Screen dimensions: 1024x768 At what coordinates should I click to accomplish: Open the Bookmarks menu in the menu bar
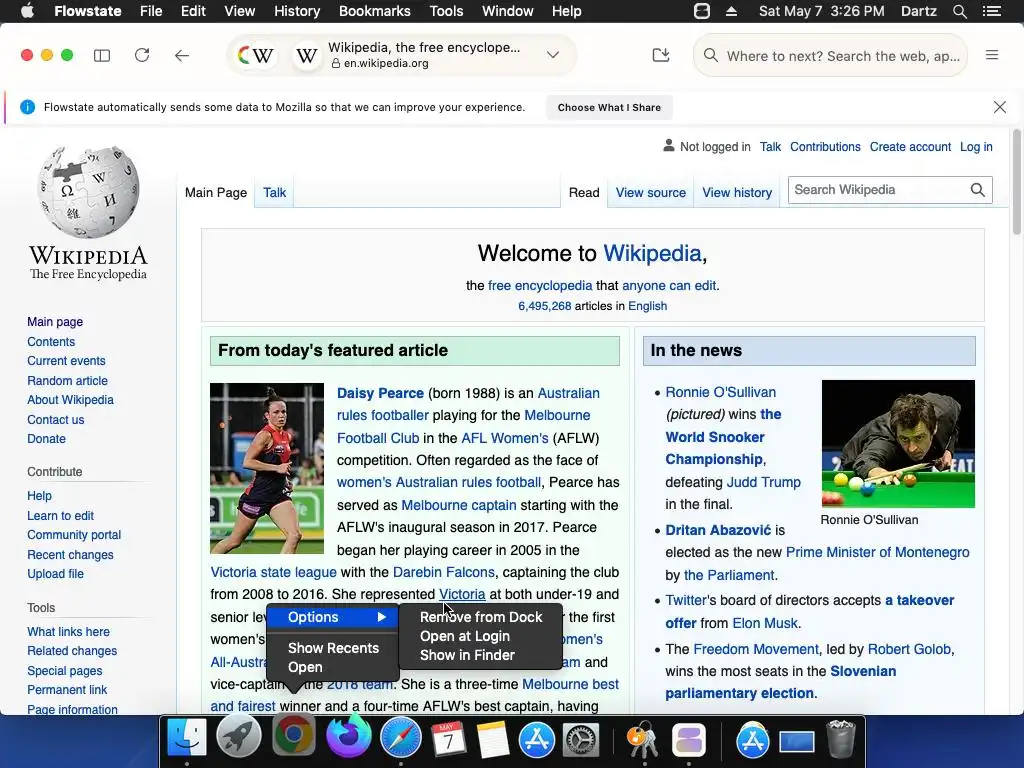click(x=374, y=11)
